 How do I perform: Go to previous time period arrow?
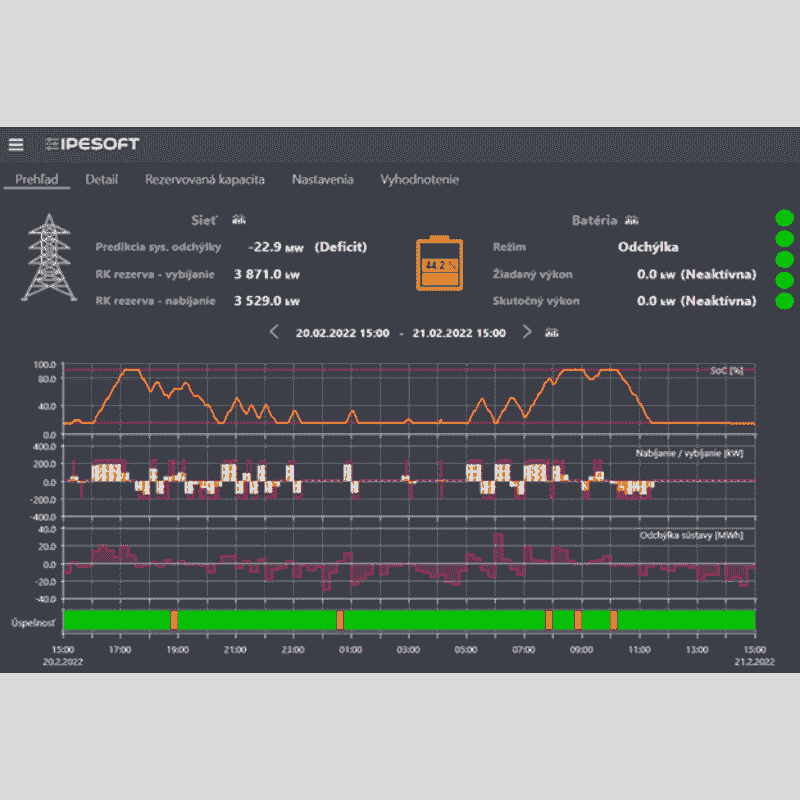pos(274,332)
